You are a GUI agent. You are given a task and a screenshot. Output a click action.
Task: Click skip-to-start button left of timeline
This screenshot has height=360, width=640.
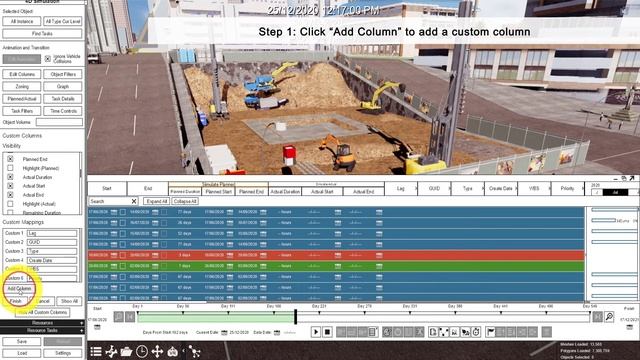click(x=130, y=317)
